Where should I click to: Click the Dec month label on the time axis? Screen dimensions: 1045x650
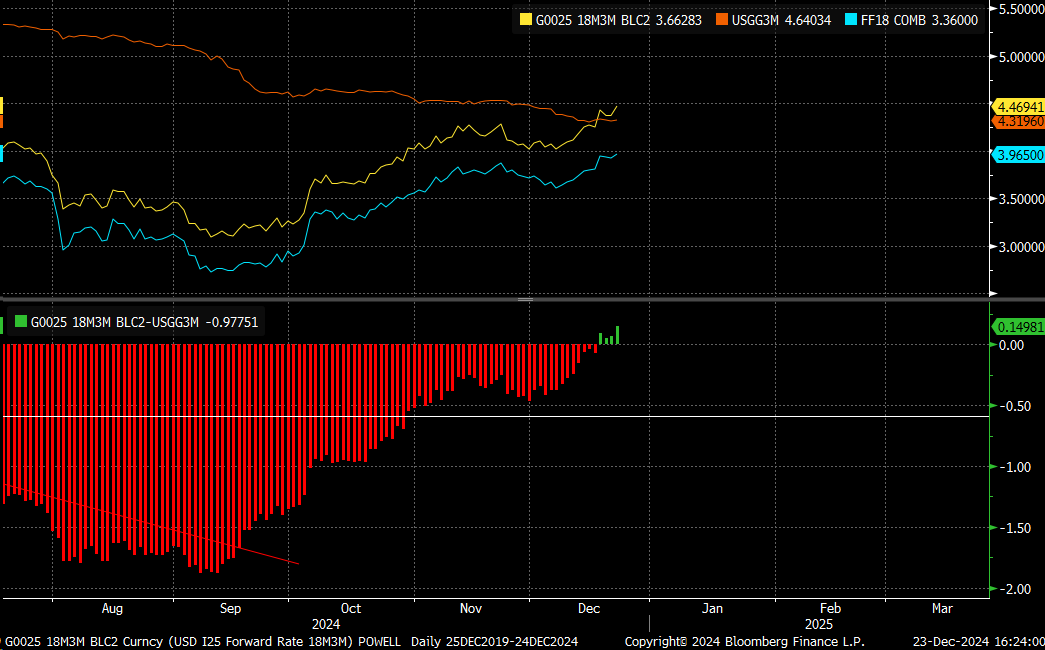(589, 609)
